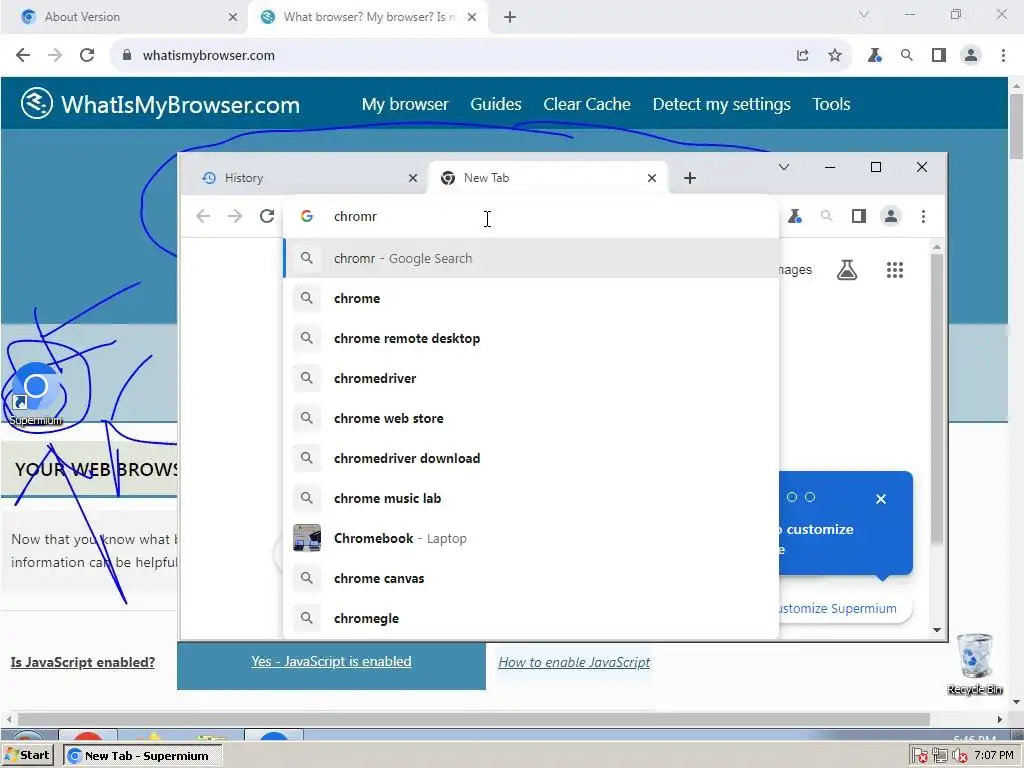Viewport: 1024px width, 768px height.
Task: Select the What browser? My browser tab
Action: (x=368, y=17)
